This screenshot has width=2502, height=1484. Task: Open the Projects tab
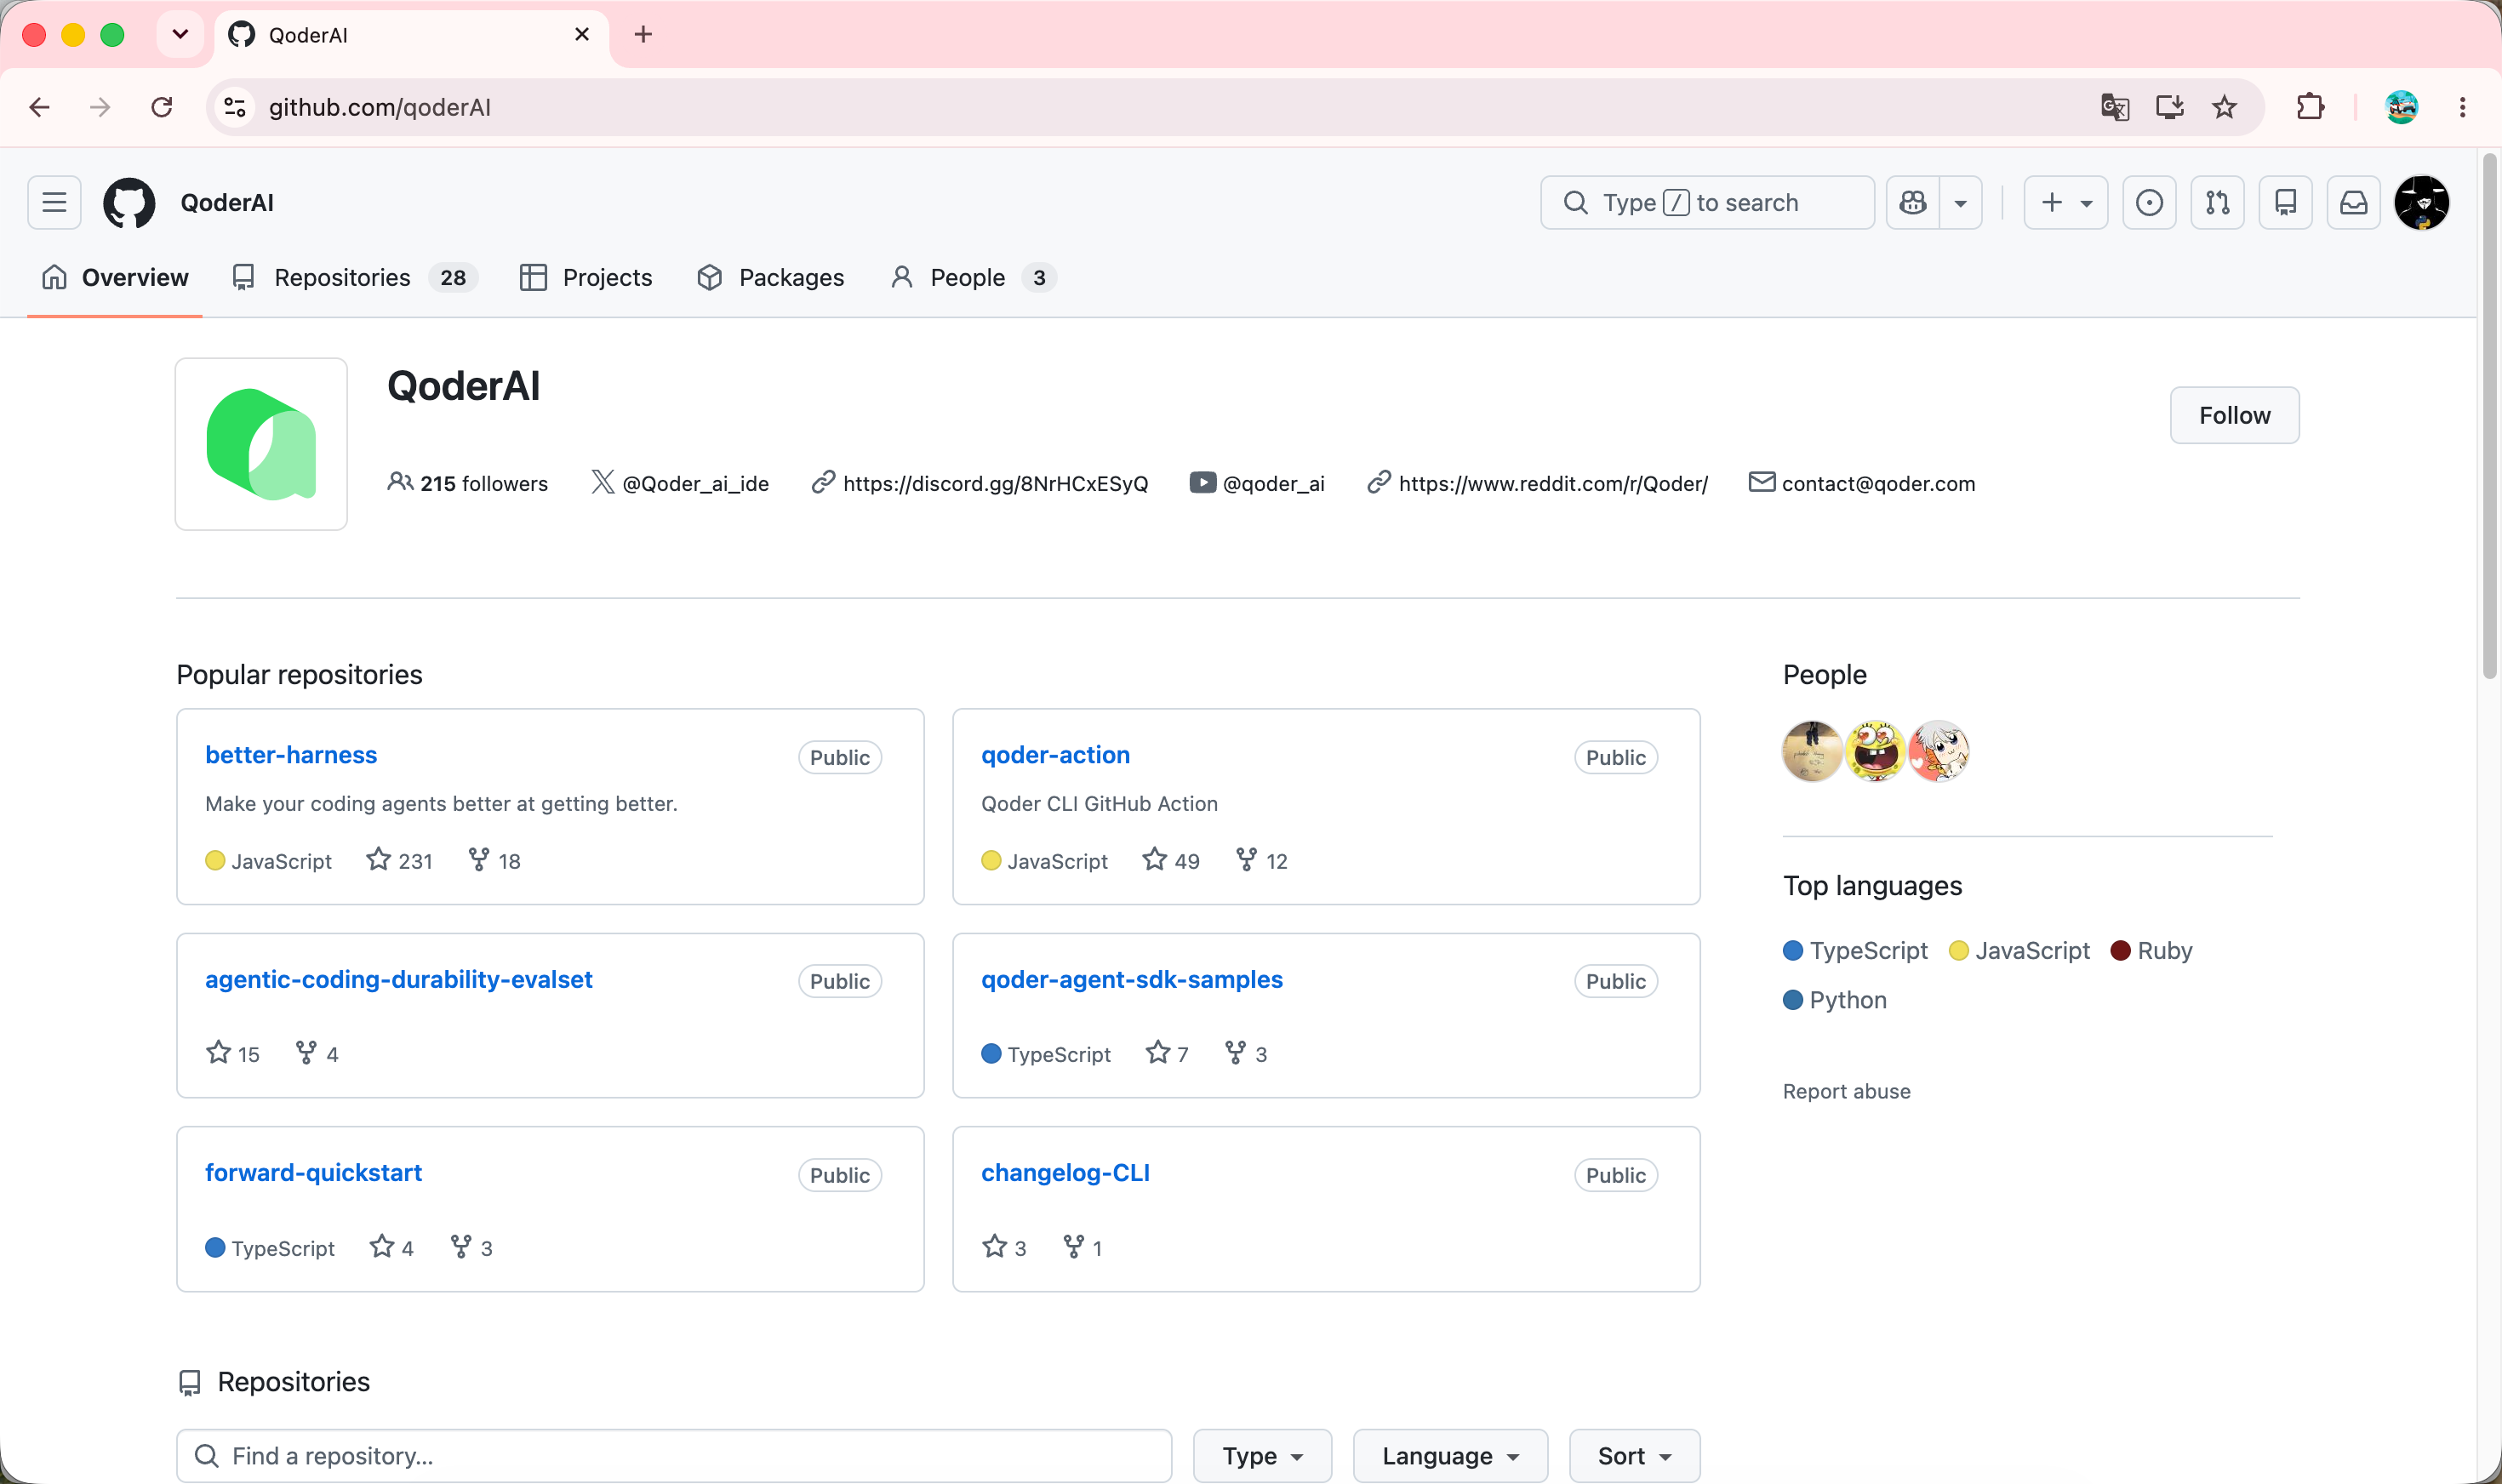[x=586, y=278]
